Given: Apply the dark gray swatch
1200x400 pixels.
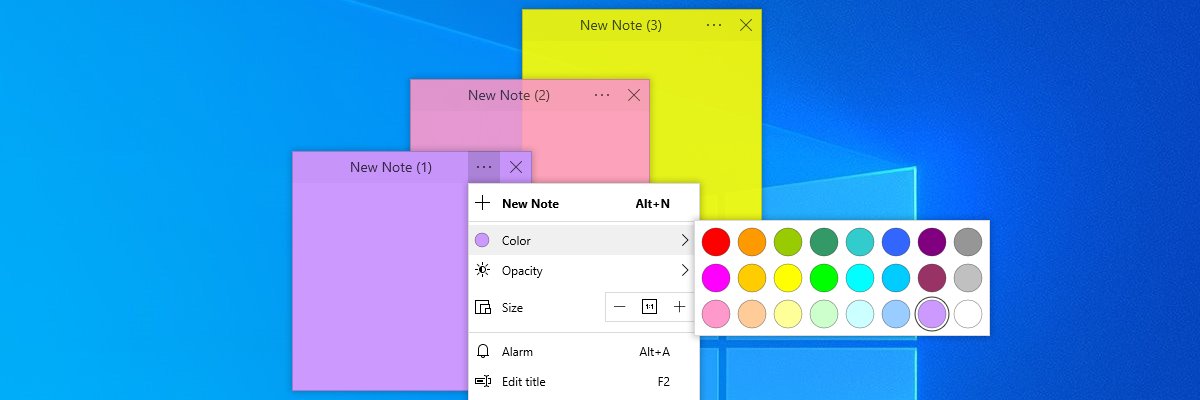Looking at the screenshot, I should coord(968,241).
